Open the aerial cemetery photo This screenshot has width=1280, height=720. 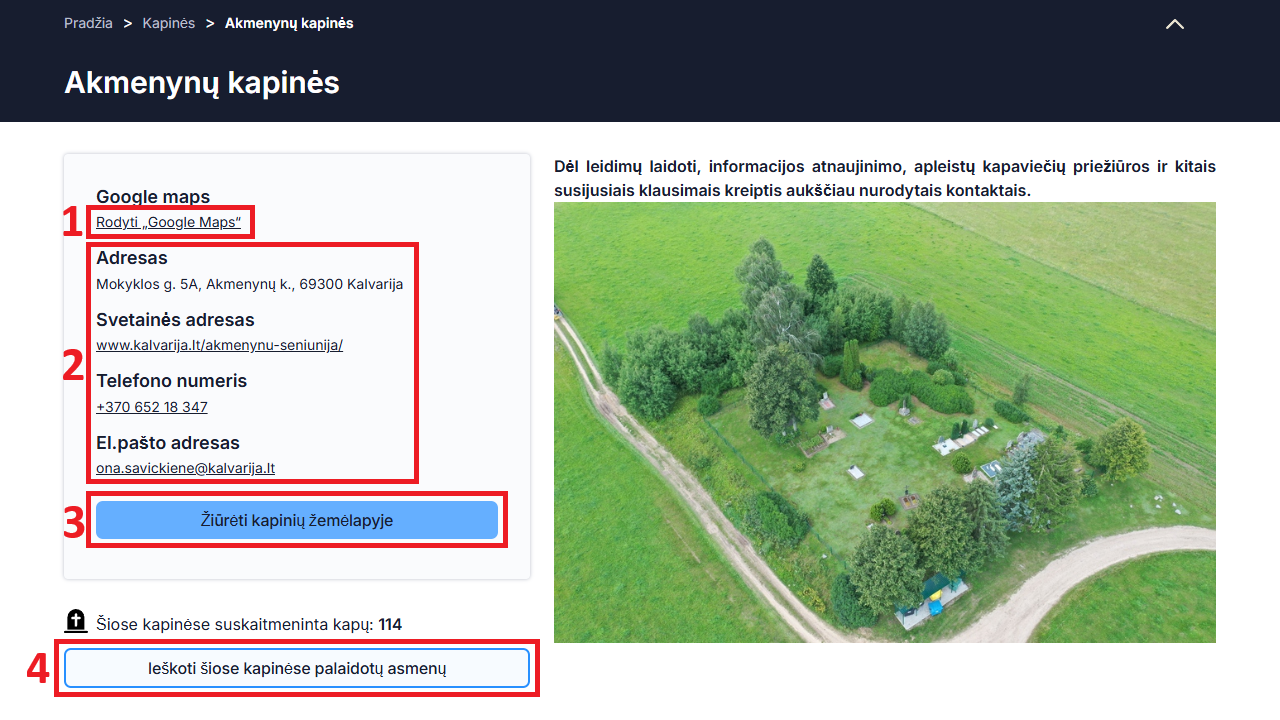pyautogui.click(x=885, y=422)
